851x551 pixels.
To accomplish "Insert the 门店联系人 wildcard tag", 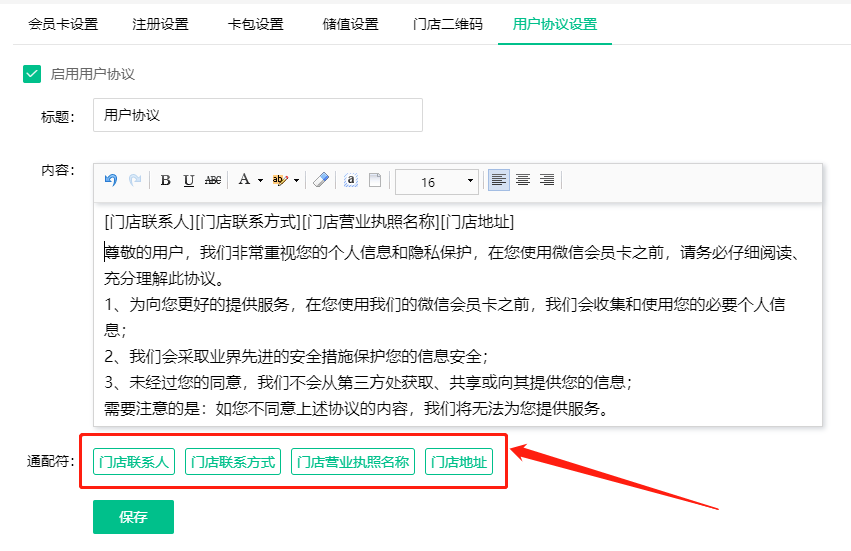I will click(x=134, y=462).
